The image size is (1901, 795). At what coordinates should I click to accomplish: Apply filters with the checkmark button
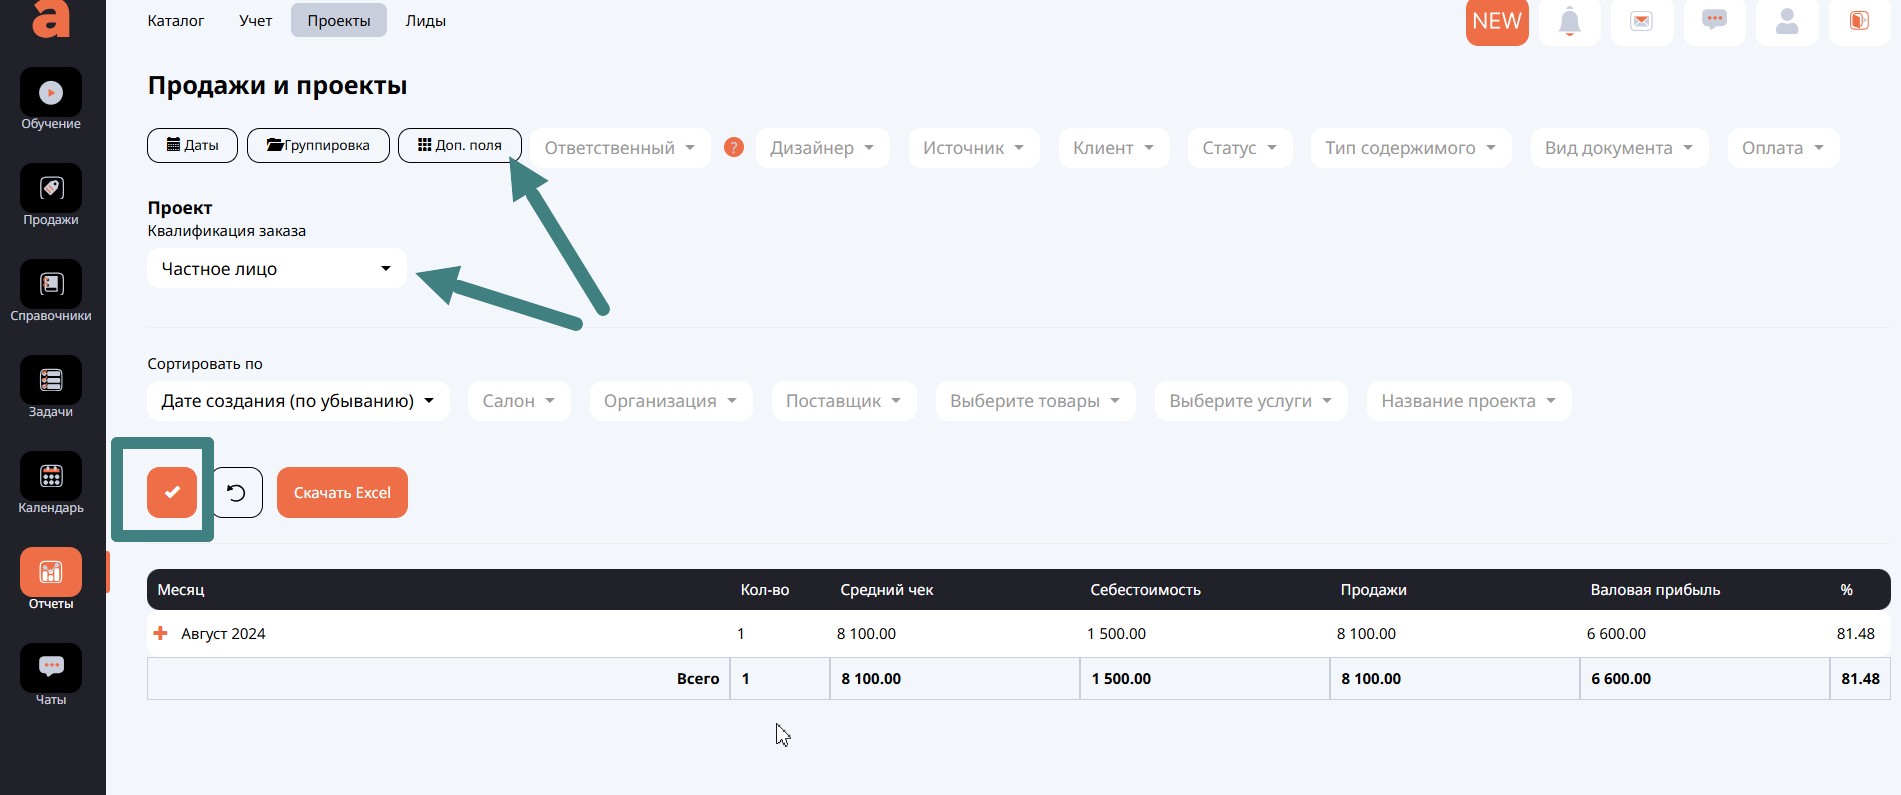point(172,492)
